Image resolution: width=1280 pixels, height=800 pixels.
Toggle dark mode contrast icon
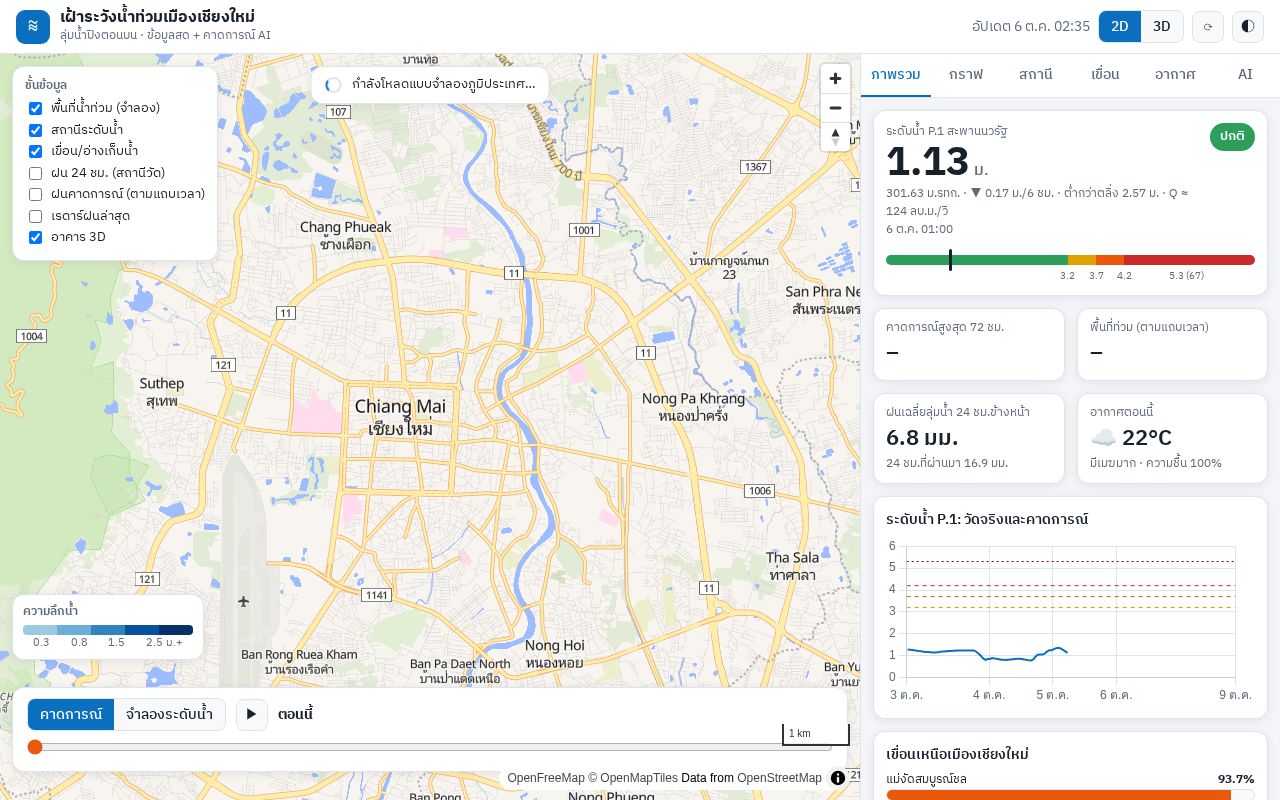pos(1248,27)
